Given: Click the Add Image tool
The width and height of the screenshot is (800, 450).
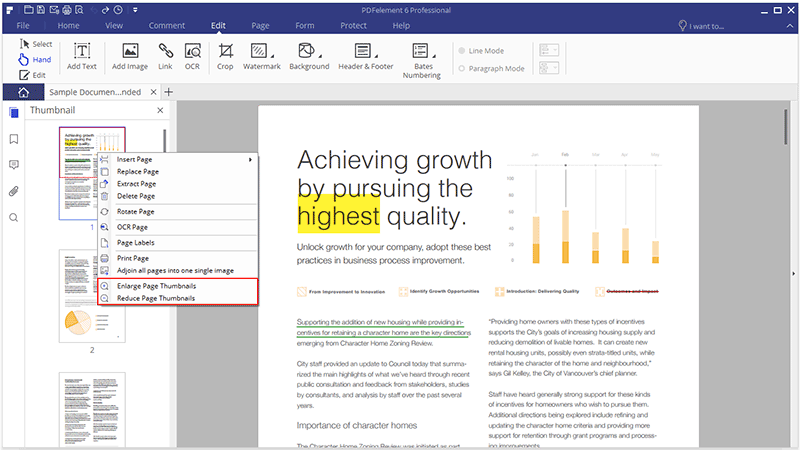Looking at the screenshot, I should click(x=130, y=57).
